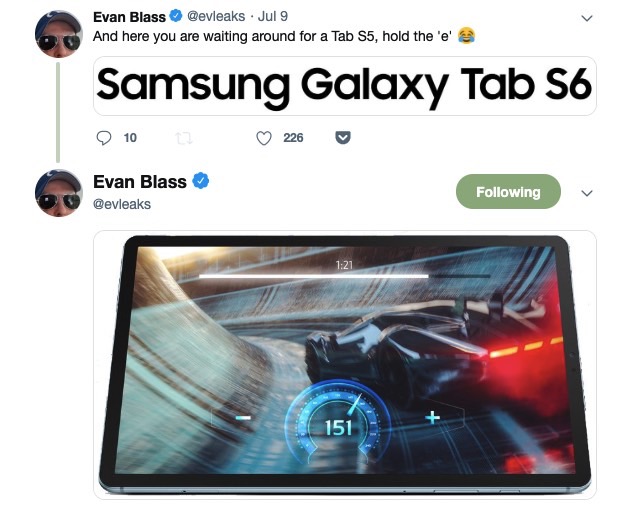Expand chevron menu next to Following button
The height and width of the screenshot is (509, 634).
click(587, 193)
